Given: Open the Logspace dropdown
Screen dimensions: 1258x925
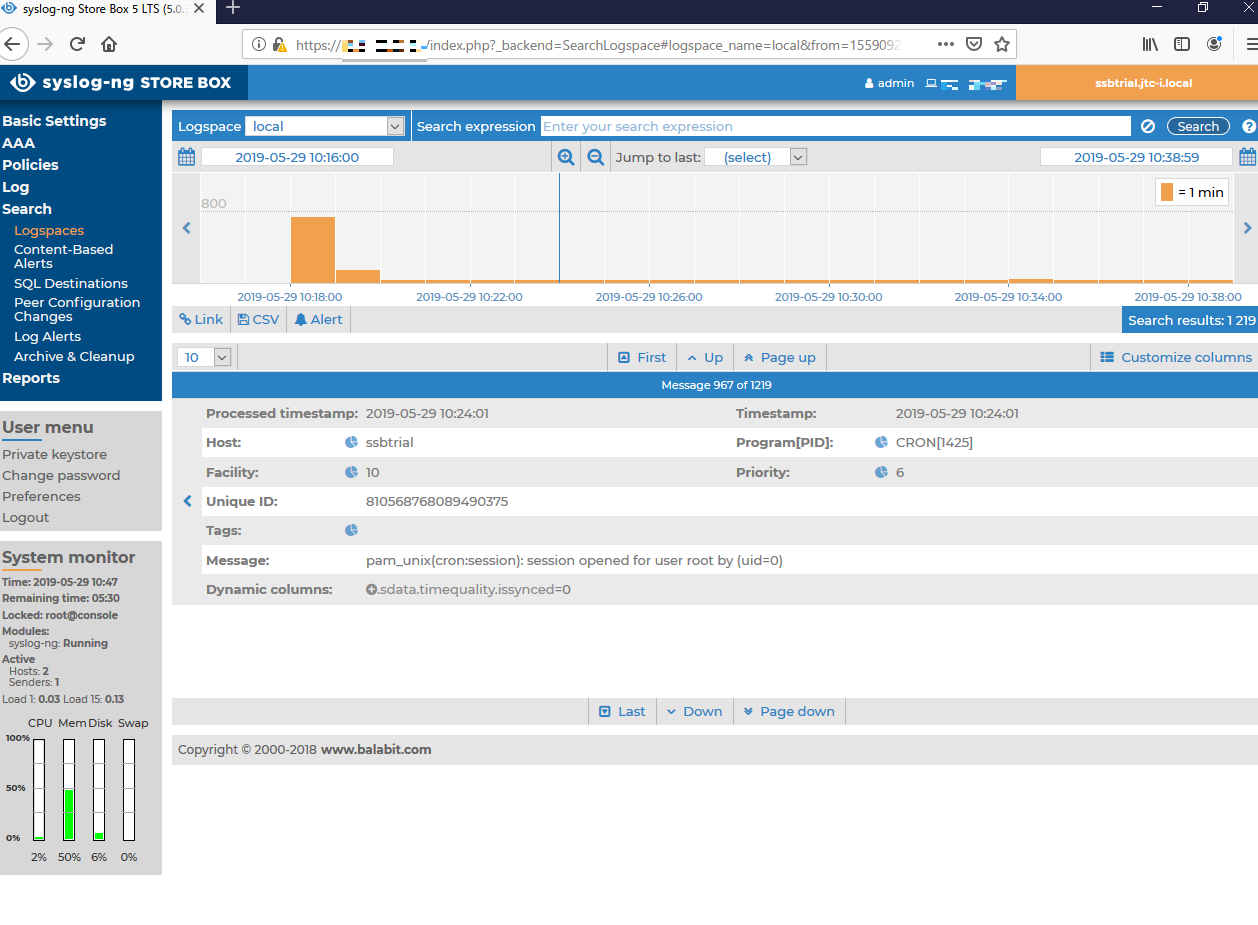Looking at the screenshot, I should tap(324, 126).
